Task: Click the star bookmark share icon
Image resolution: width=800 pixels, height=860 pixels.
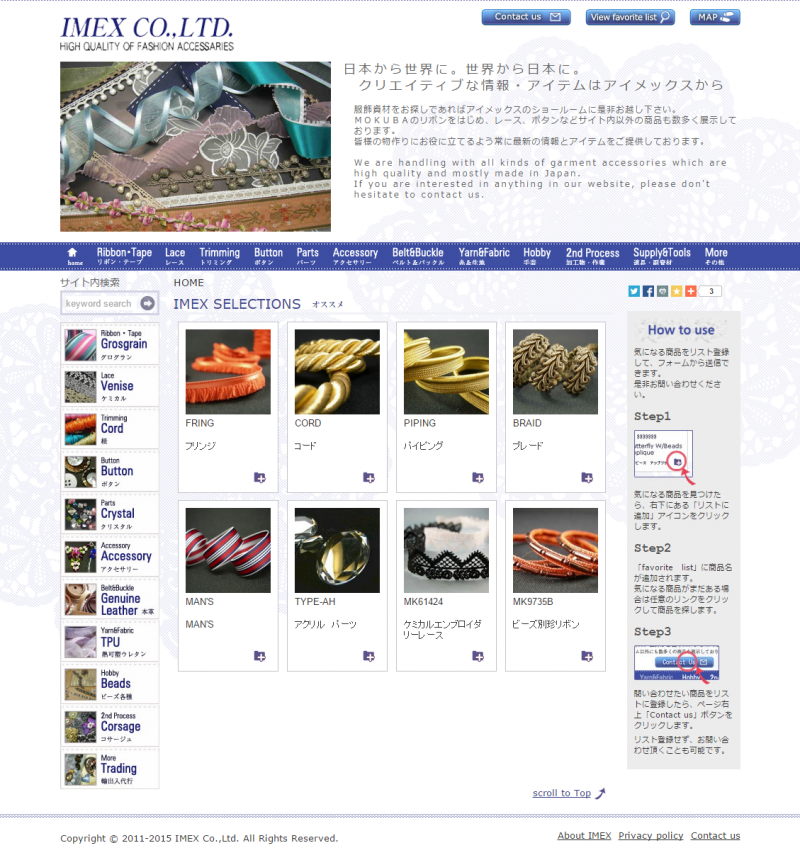Action: pos(677,291)
